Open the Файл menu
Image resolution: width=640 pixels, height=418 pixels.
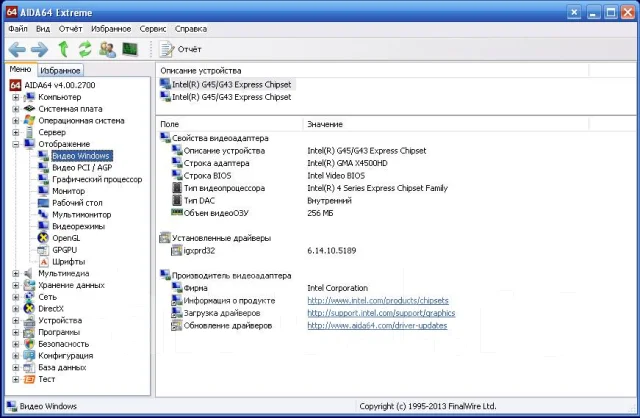click(18, 29)
